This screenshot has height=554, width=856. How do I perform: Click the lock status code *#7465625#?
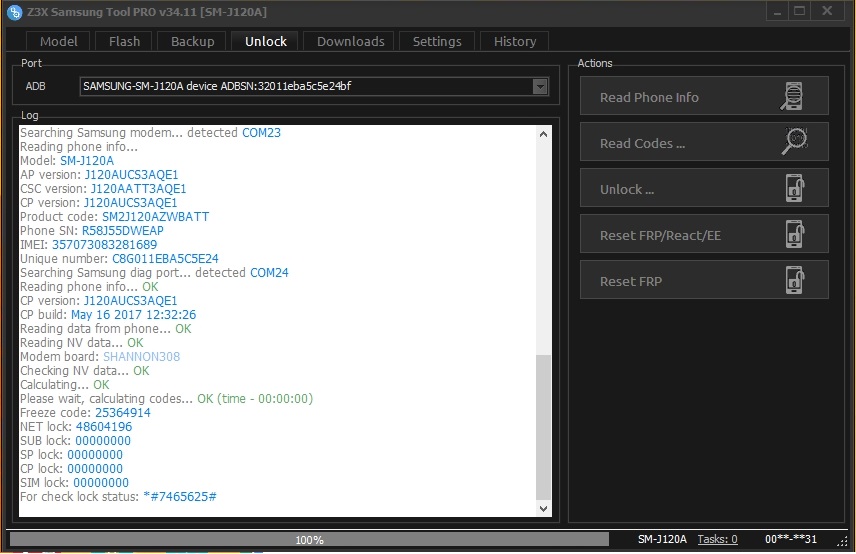tap(180, 497)
